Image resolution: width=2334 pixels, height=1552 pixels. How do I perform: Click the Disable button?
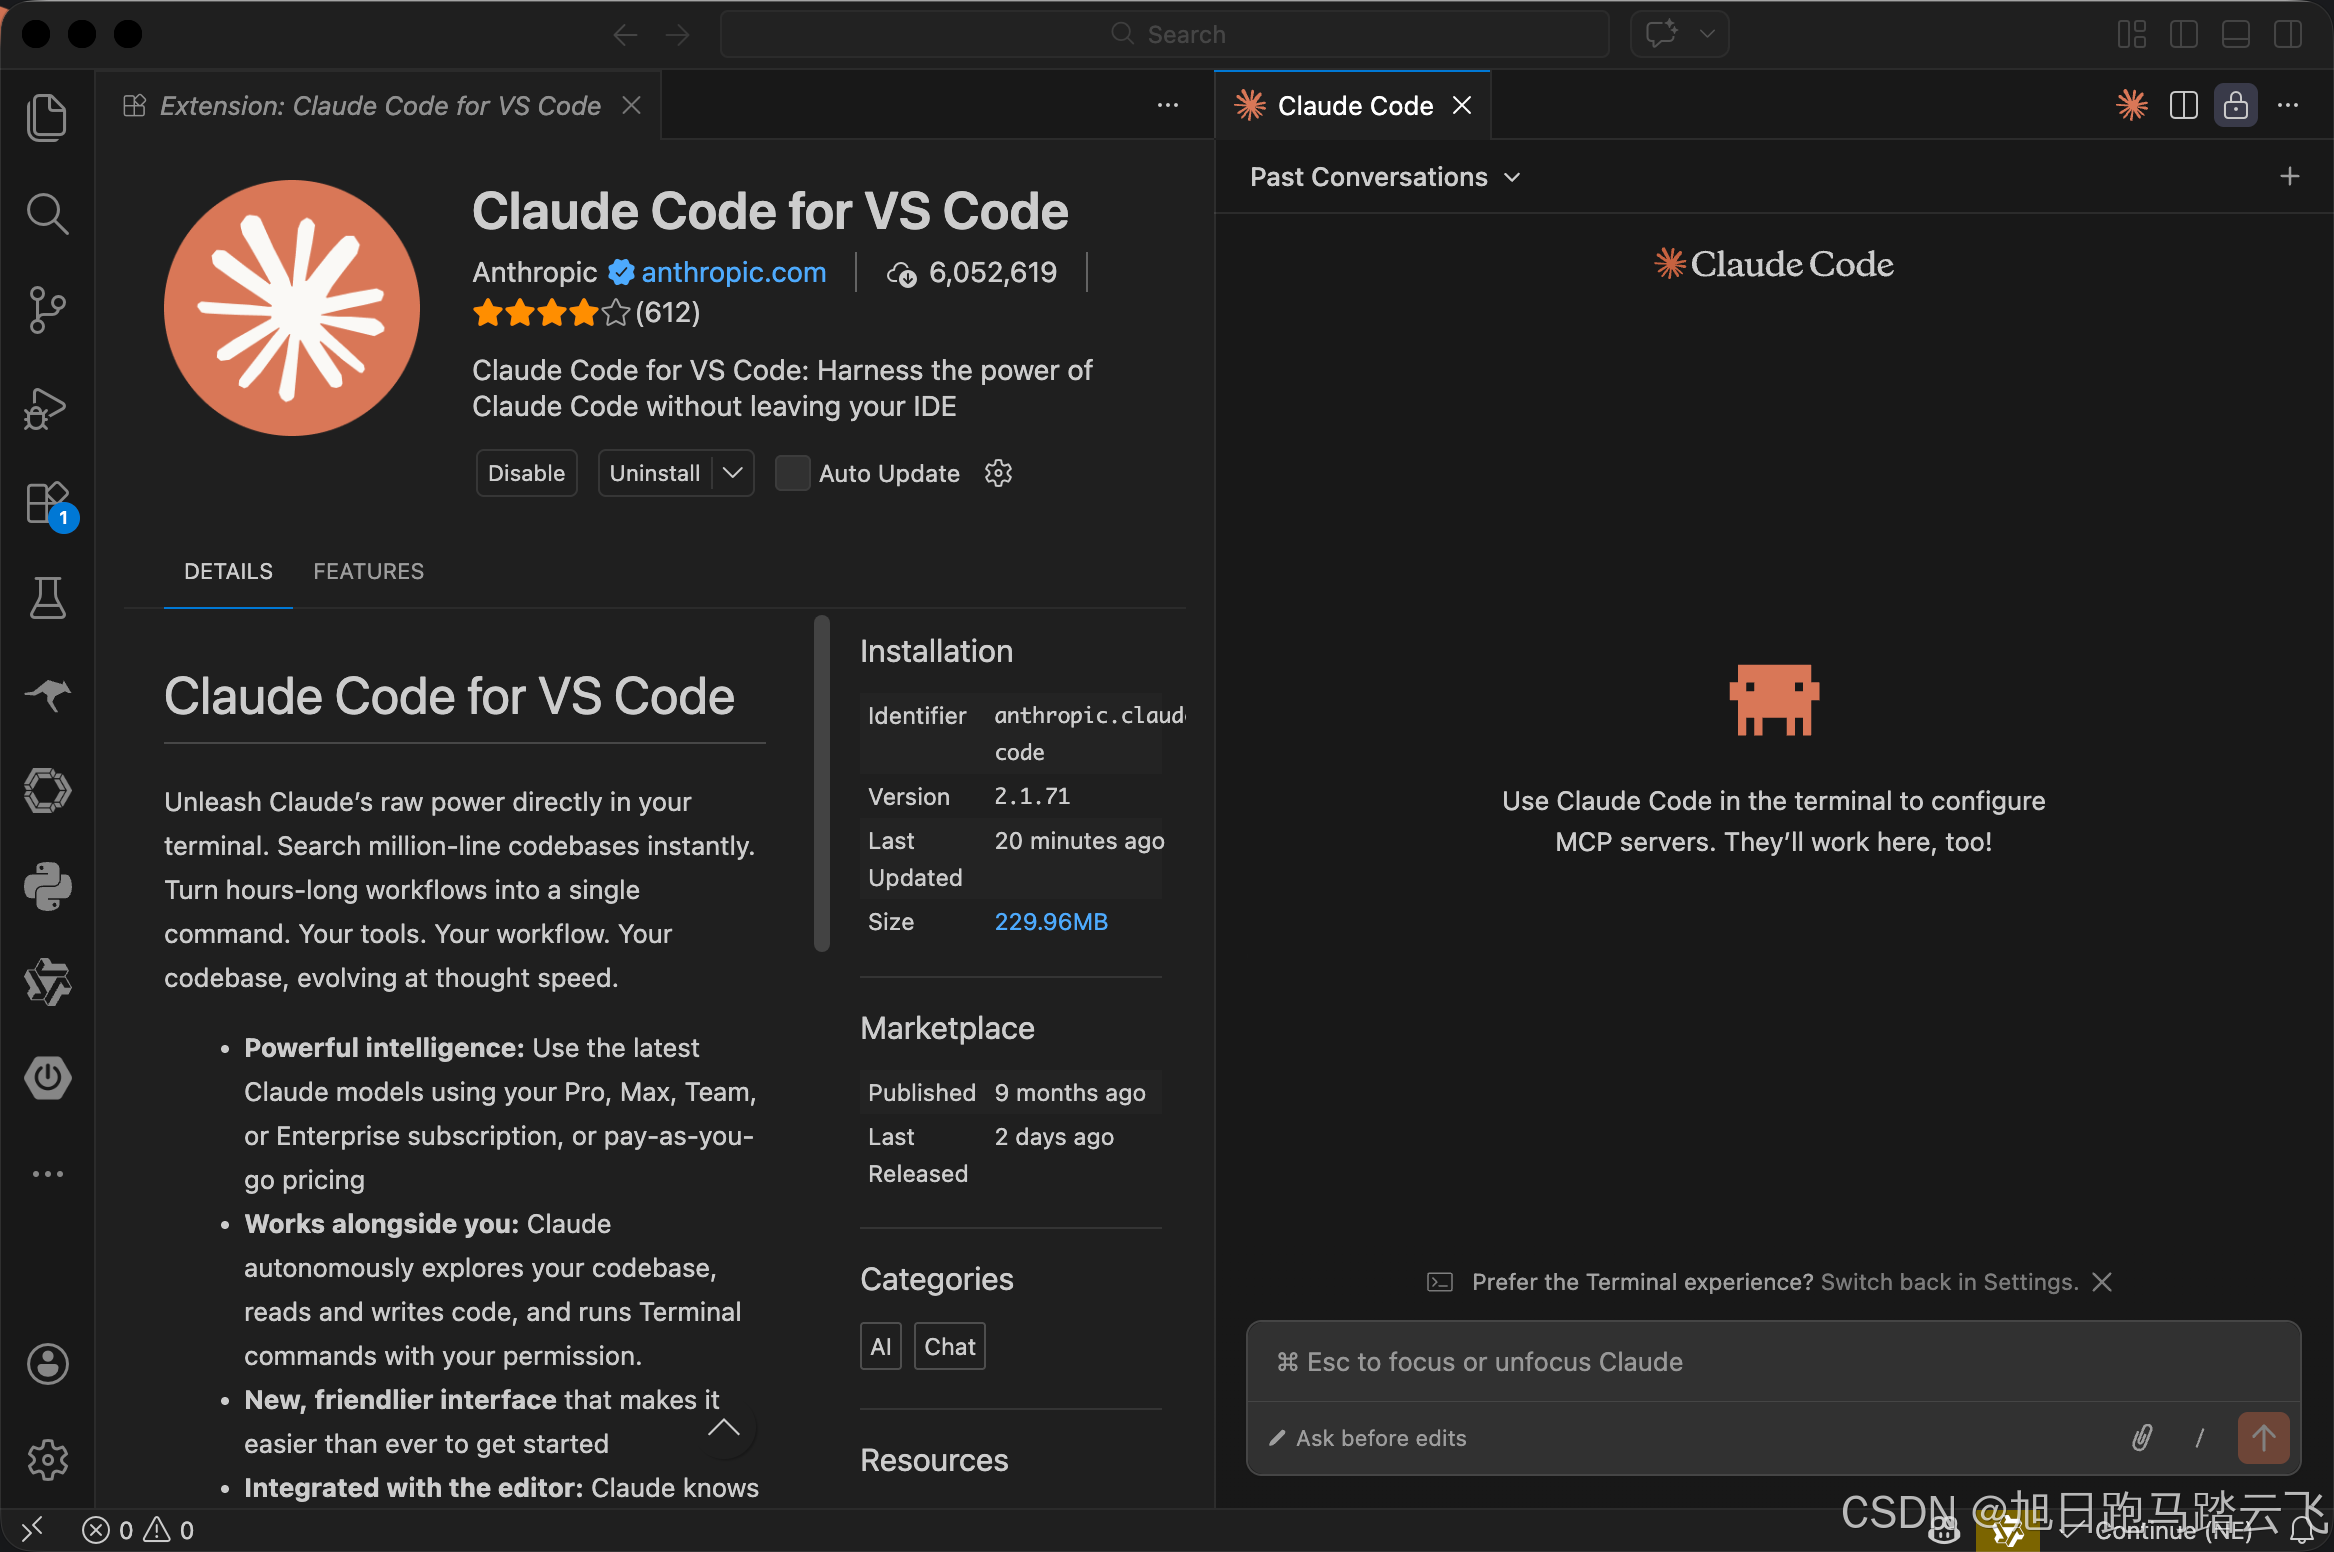526,473
